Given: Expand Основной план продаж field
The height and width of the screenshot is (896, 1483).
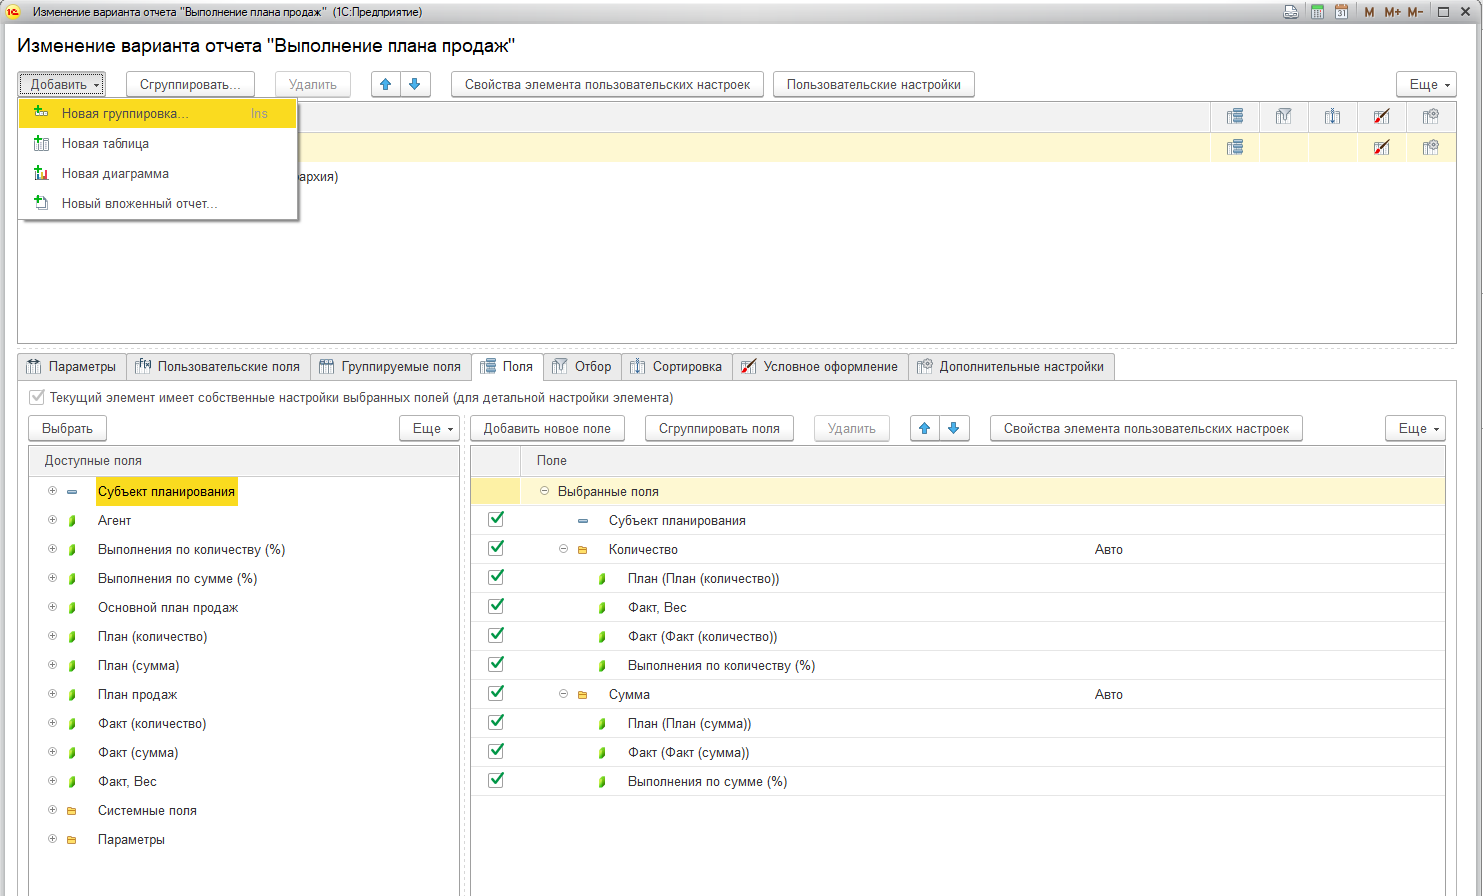Looking at the screenshot, I should click(x=52, y=607).
